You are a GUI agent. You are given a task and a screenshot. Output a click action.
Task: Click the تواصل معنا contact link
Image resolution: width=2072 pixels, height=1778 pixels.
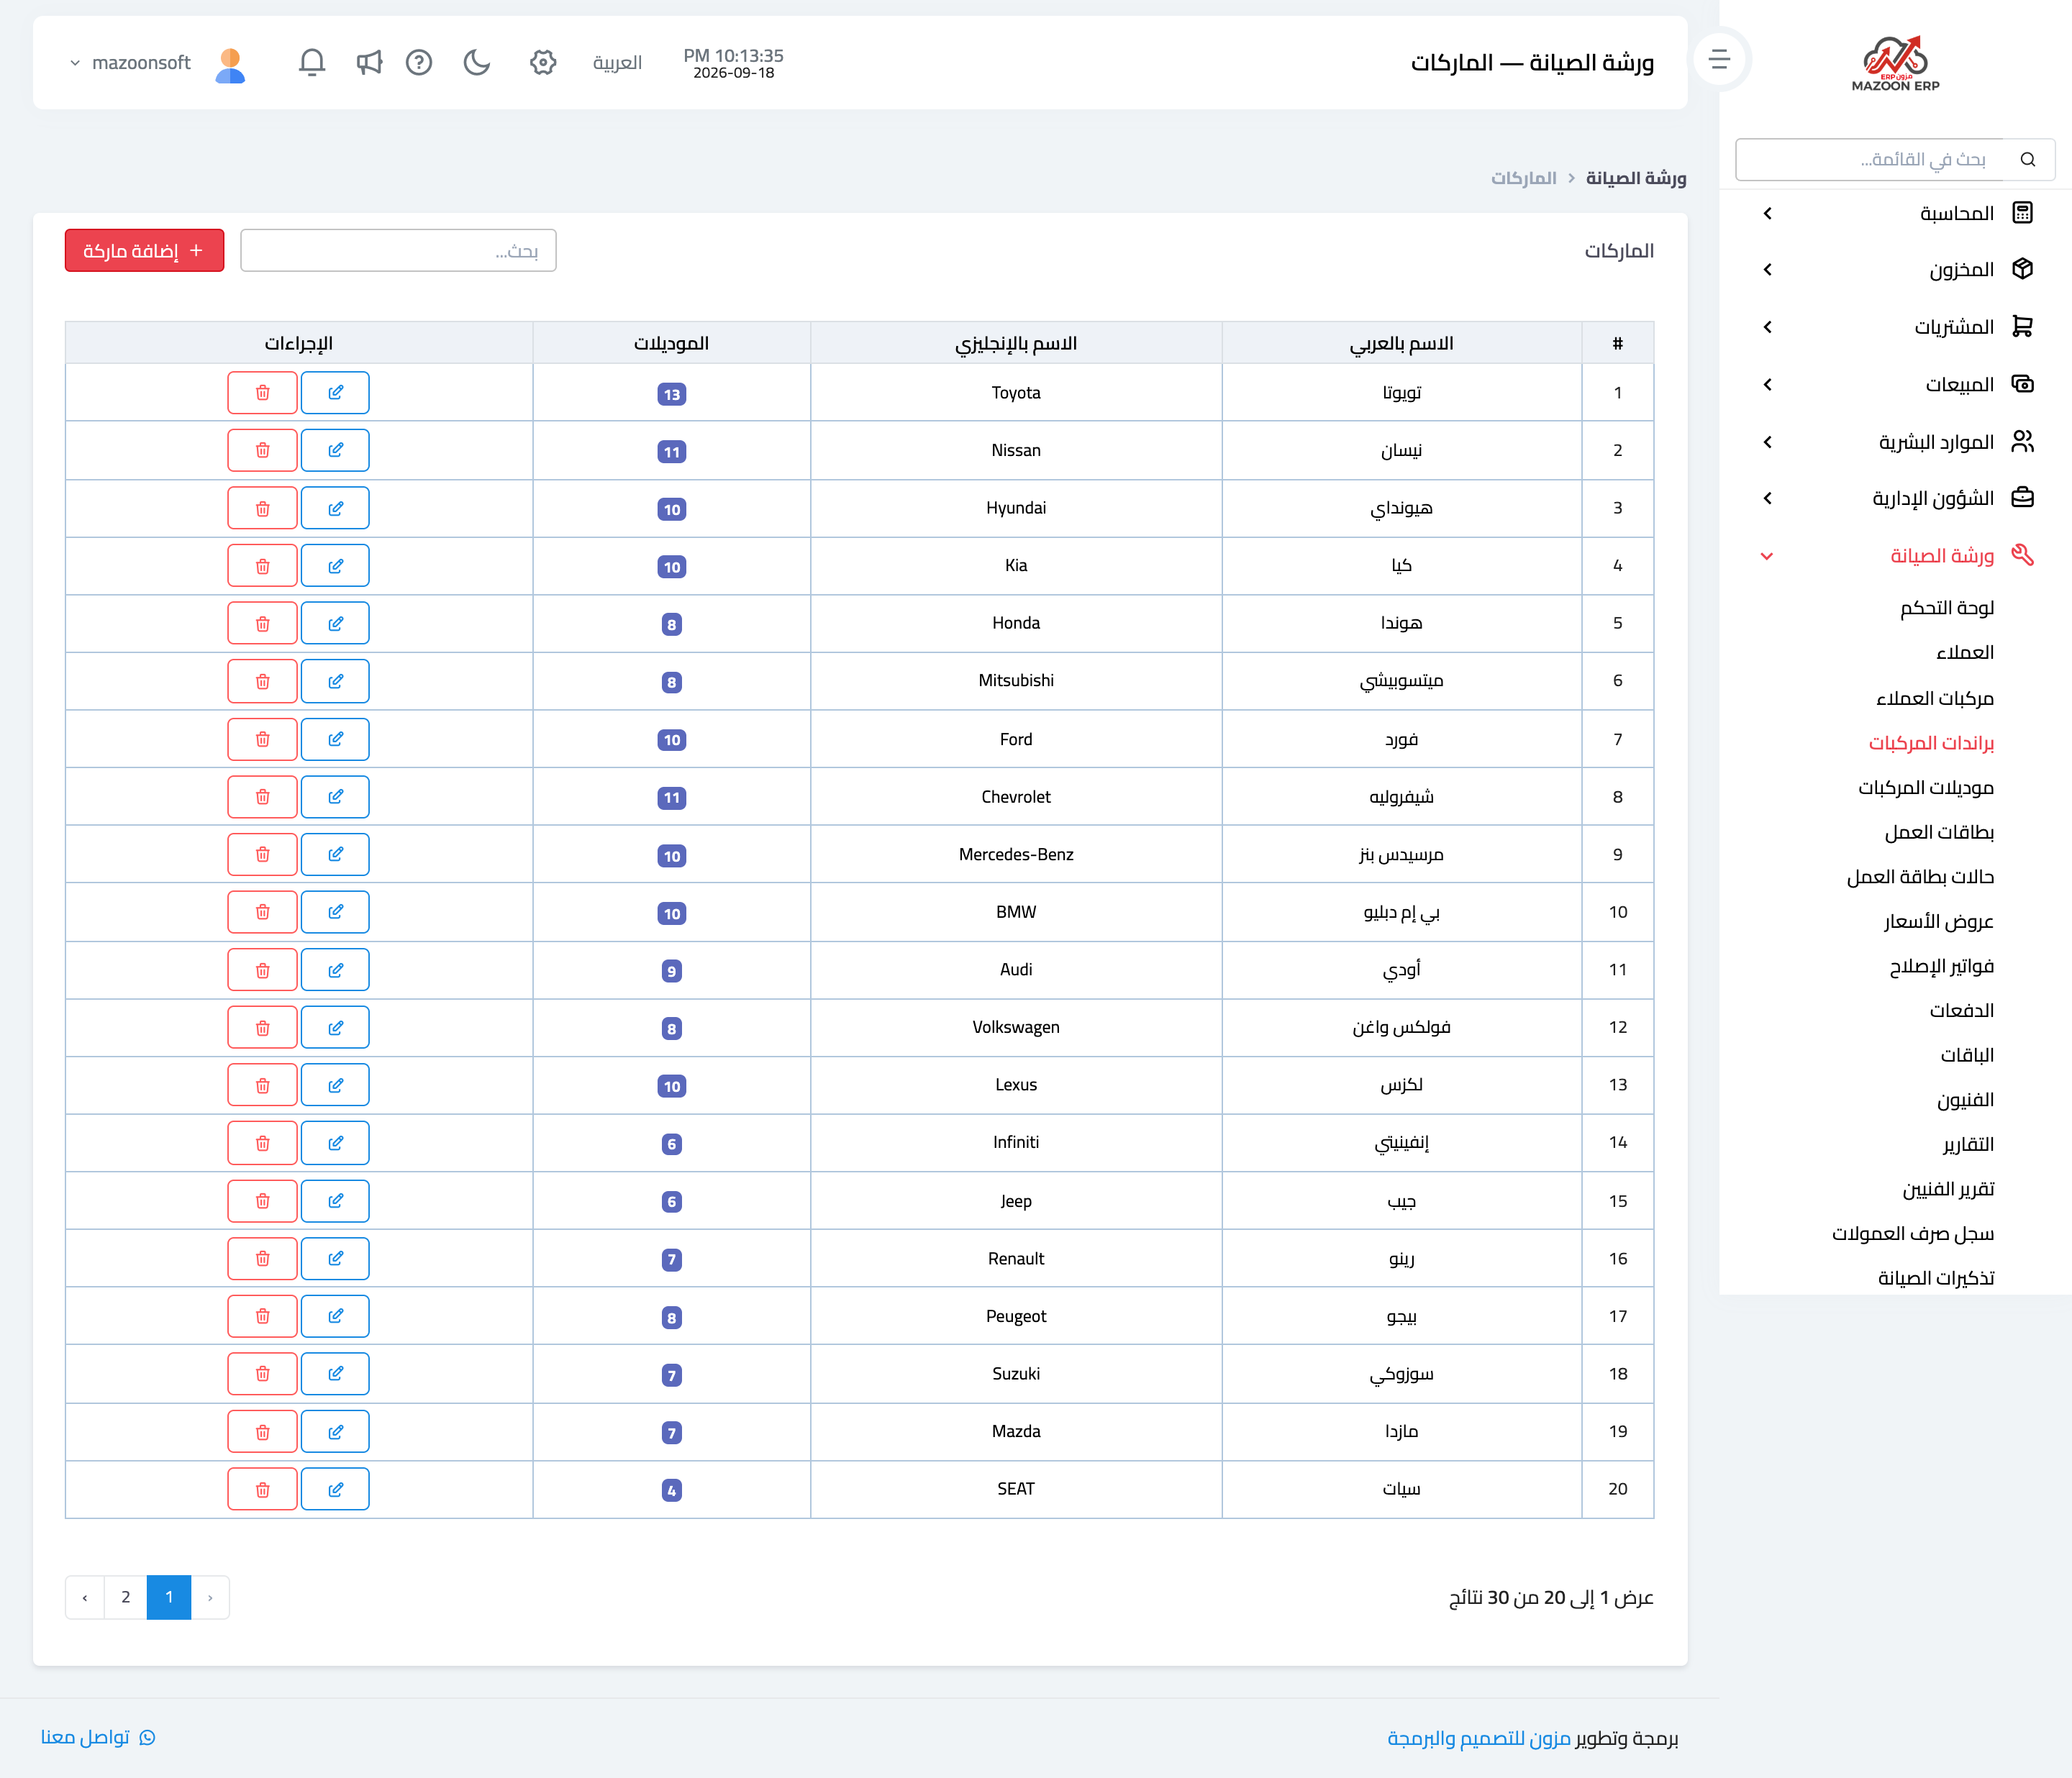coord(98,1738)
